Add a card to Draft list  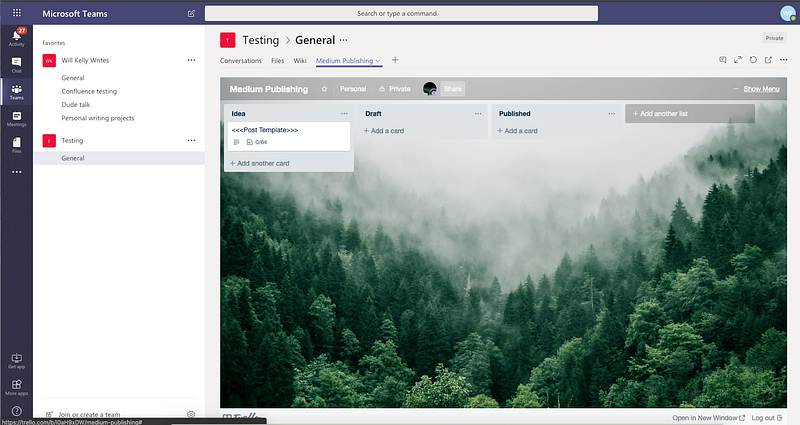(384, 131)
